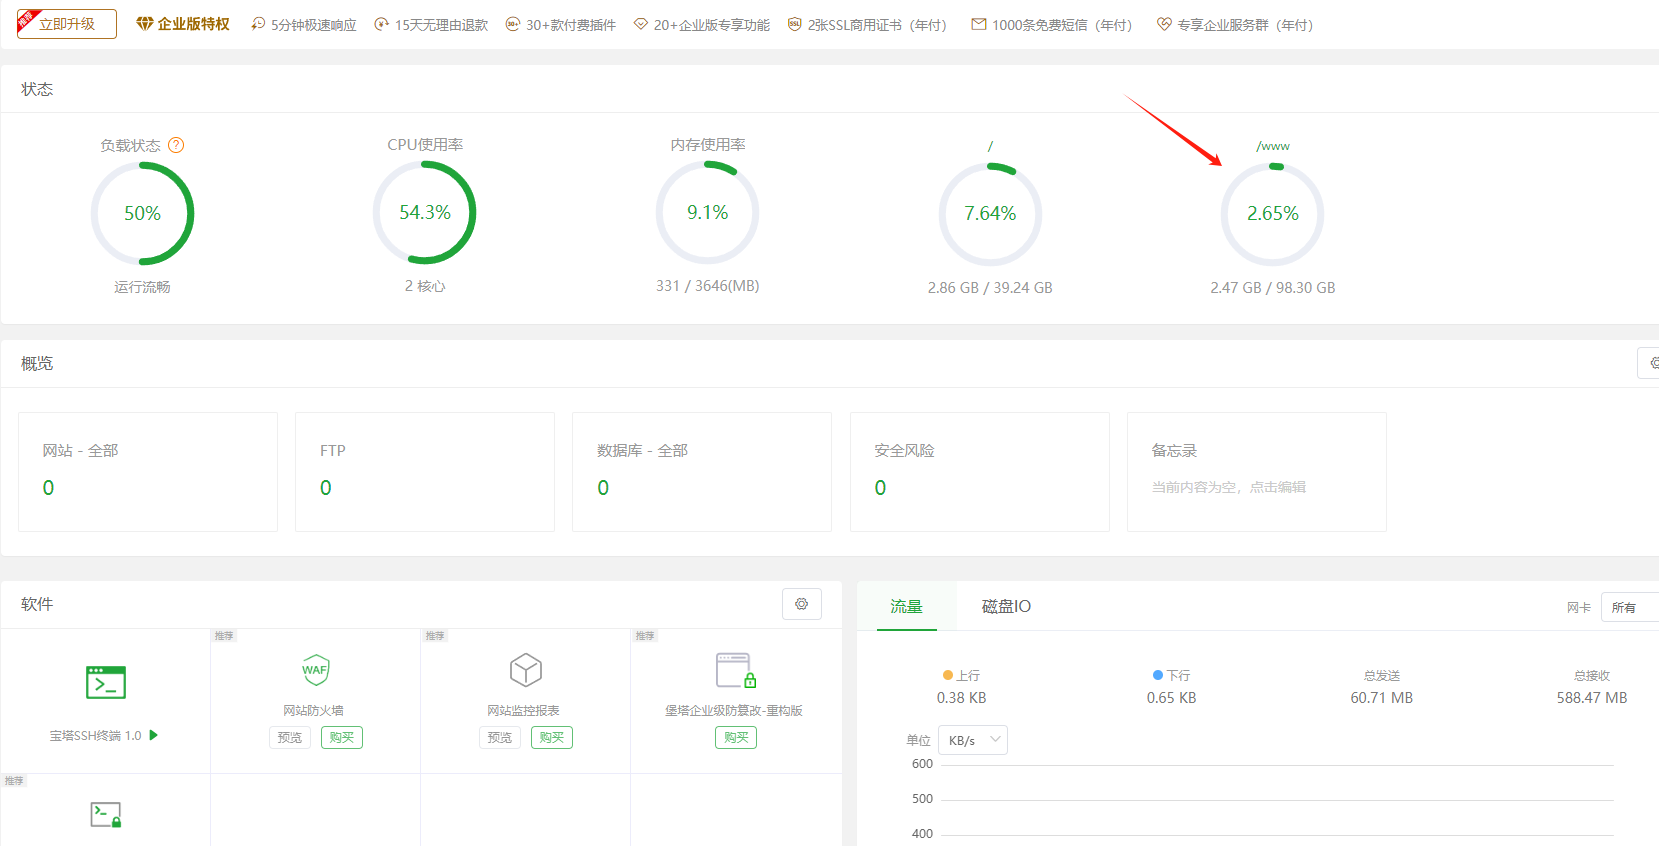The image size is (1659, 846).
Task: Click the 15天无理由退款 refund icon
Action: (381, 24)
